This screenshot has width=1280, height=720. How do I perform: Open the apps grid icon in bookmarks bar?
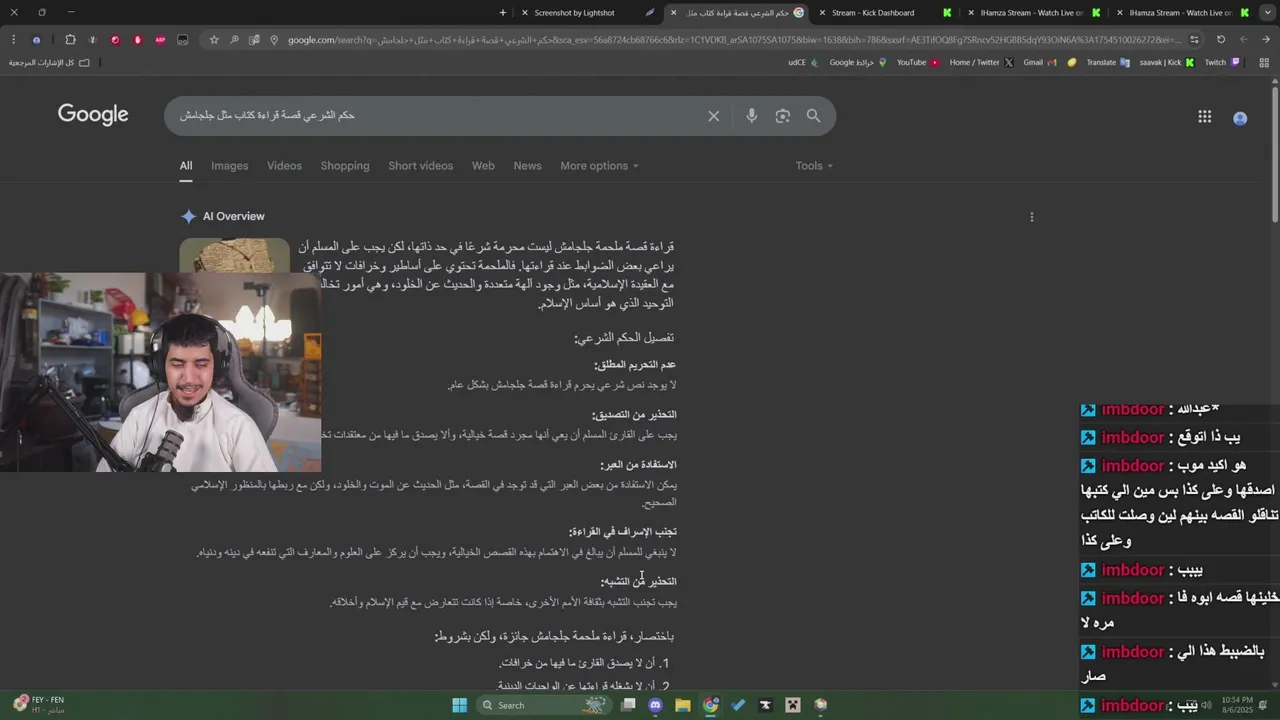[x=1264, y=62]
